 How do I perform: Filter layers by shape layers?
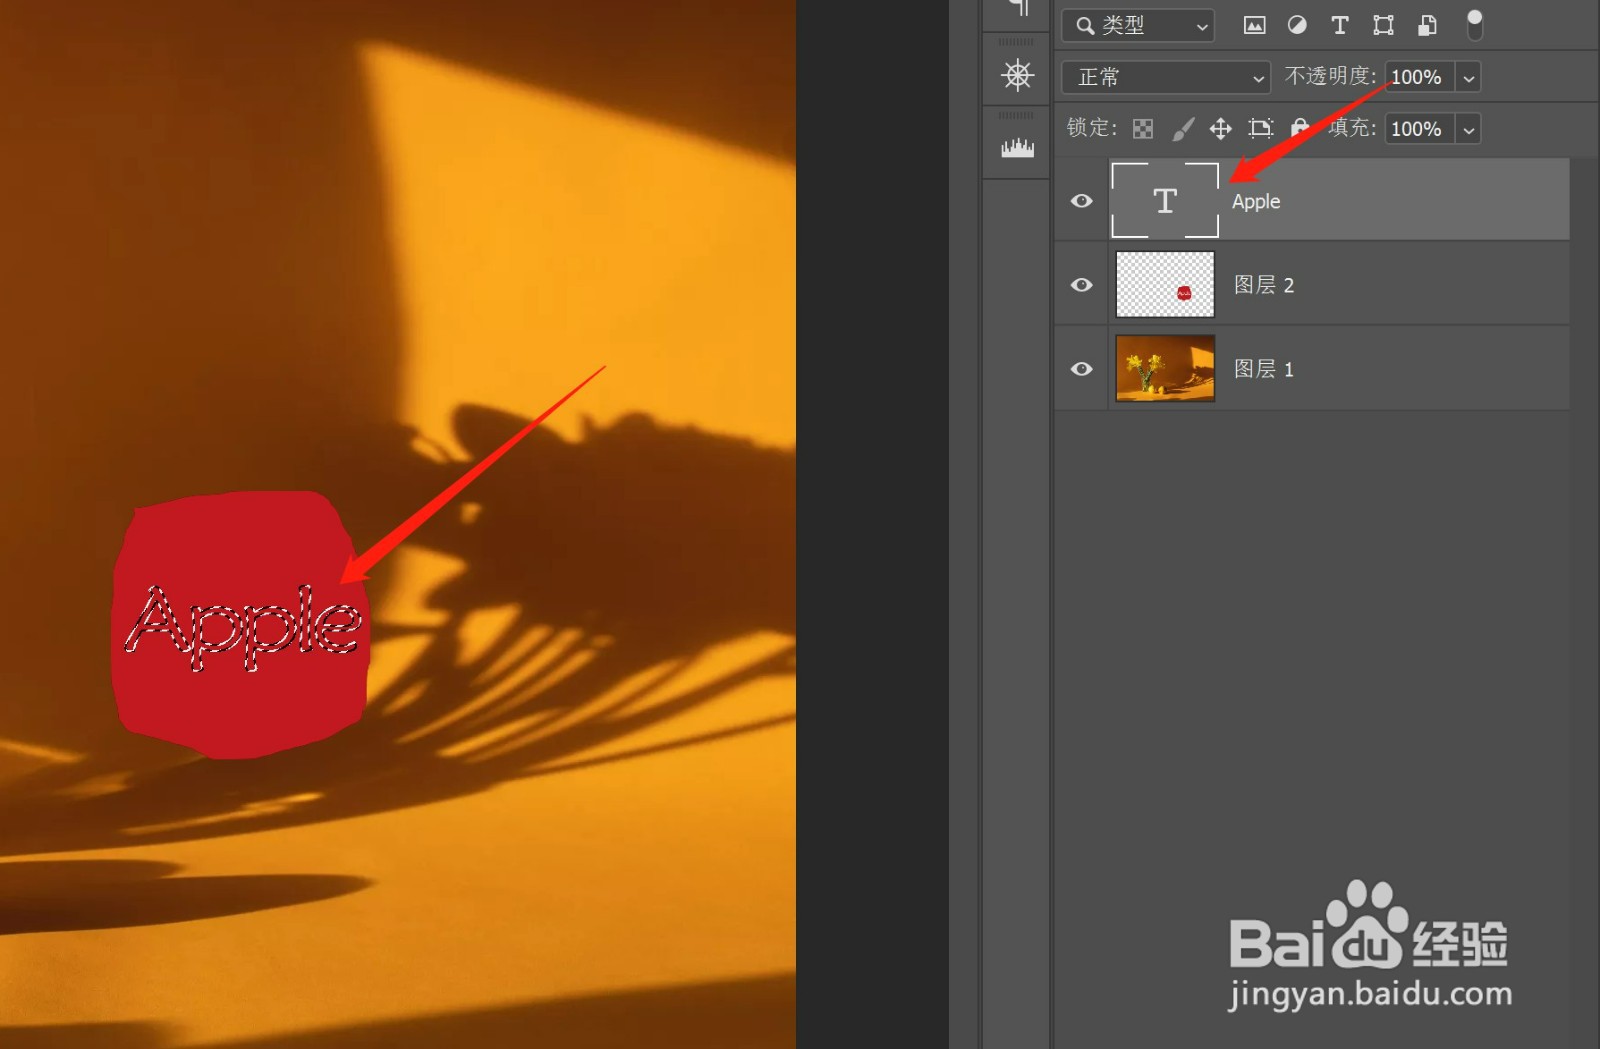(1383, 26)
